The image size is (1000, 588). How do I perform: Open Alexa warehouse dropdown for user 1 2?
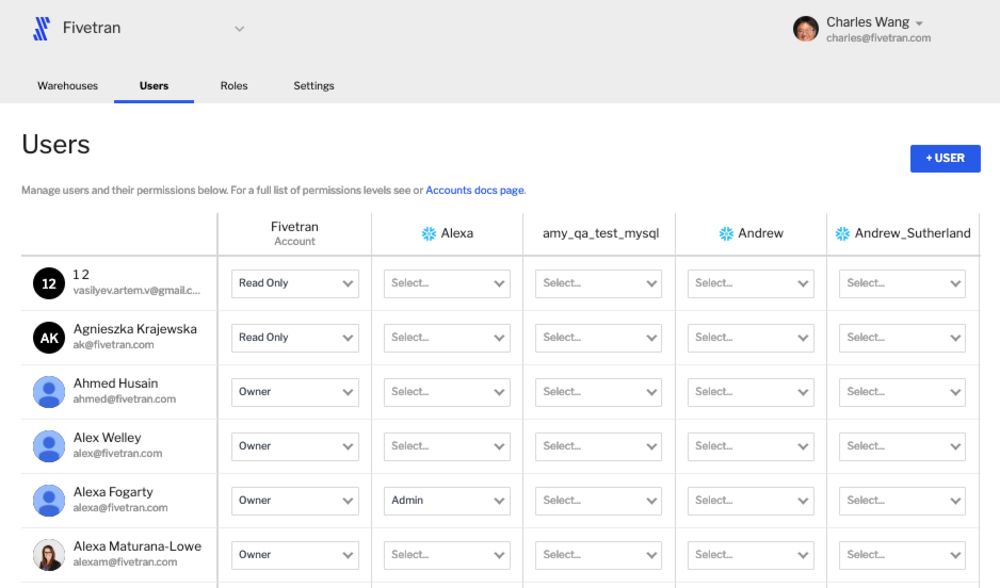[x=446, y=283]
